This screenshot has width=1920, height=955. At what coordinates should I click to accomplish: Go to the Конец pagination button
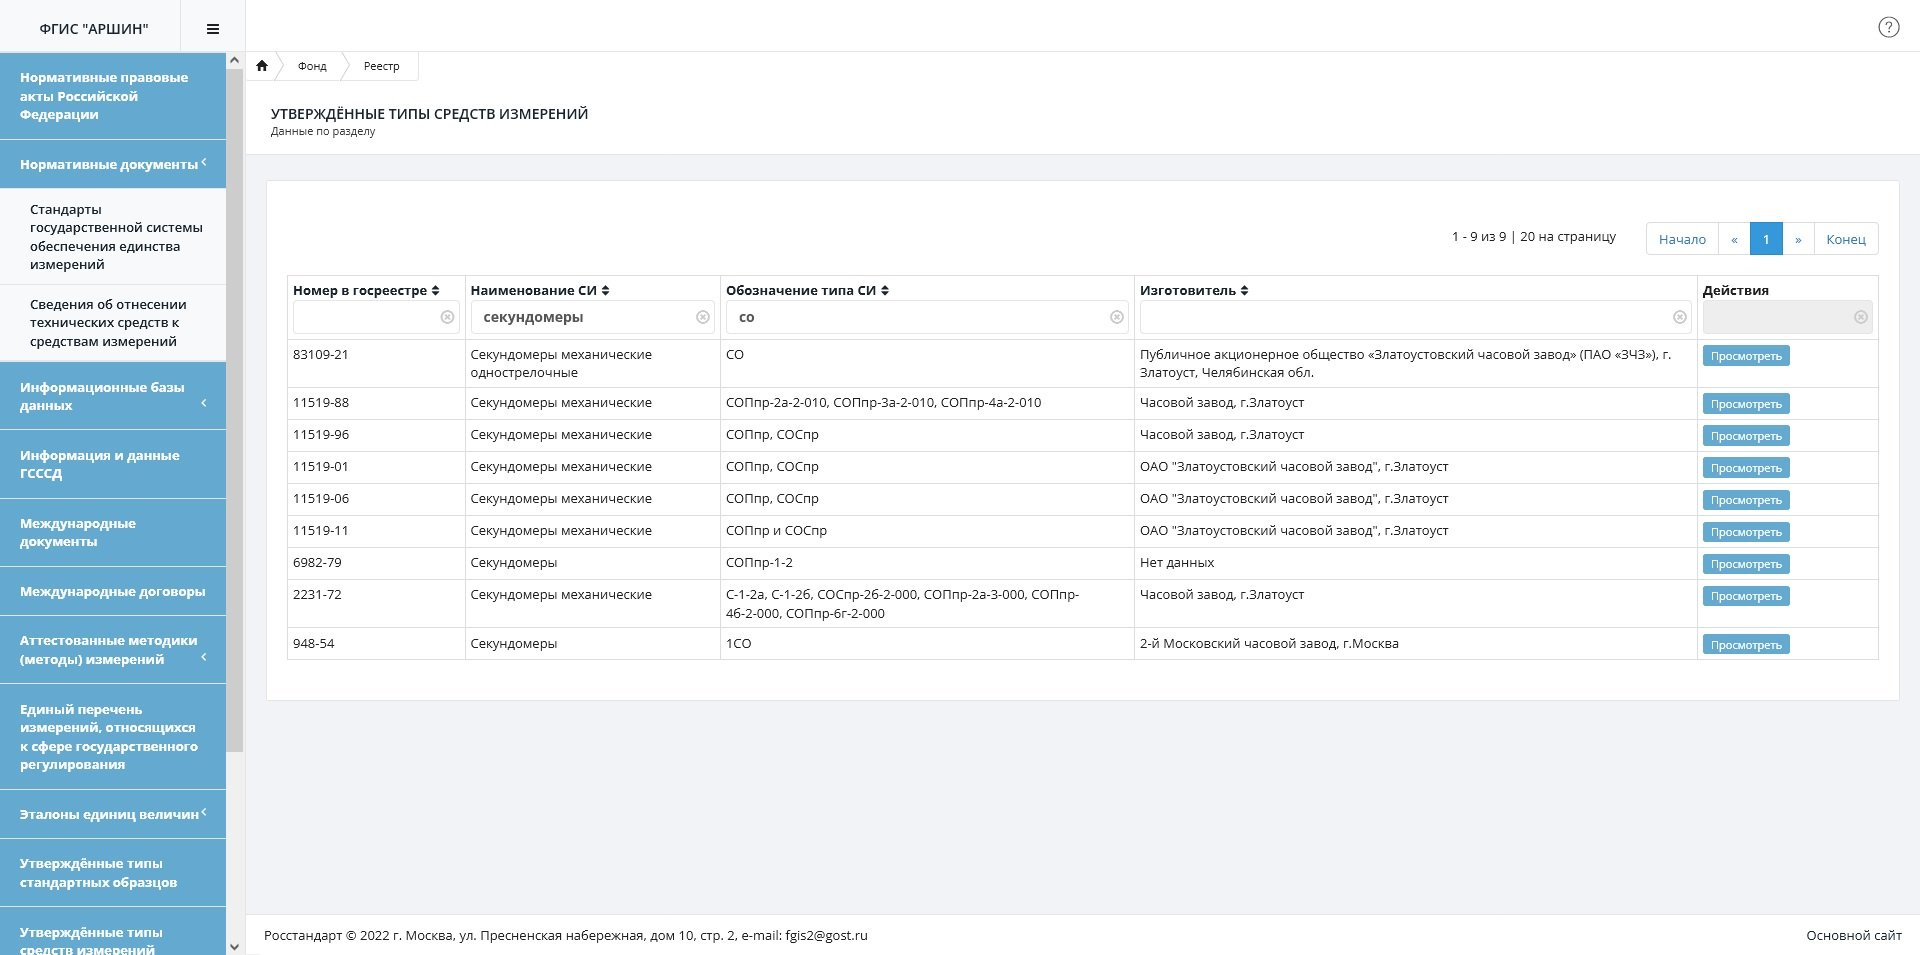coord(1845,239)
